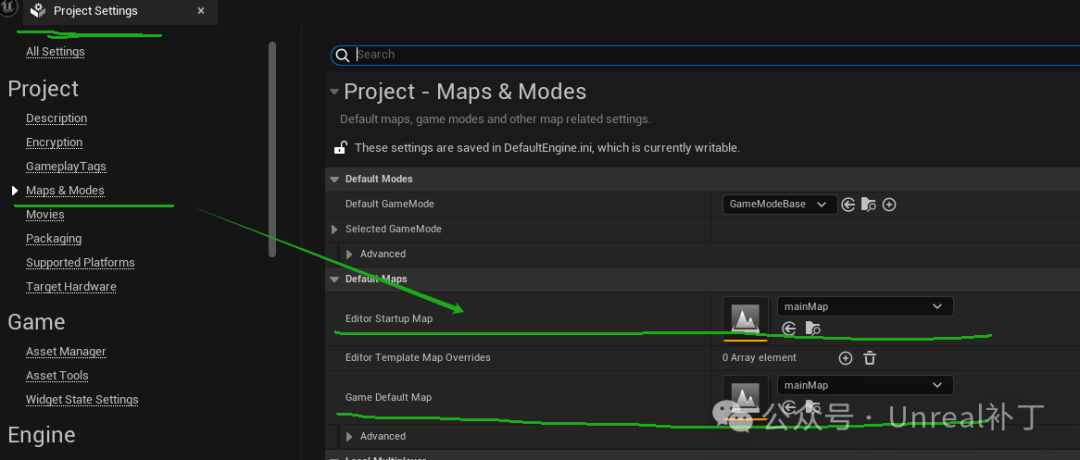The width and height of the screenshot is (1080, 460).
Task: Click the '0 Array element' text
Action: click(760, 358)
